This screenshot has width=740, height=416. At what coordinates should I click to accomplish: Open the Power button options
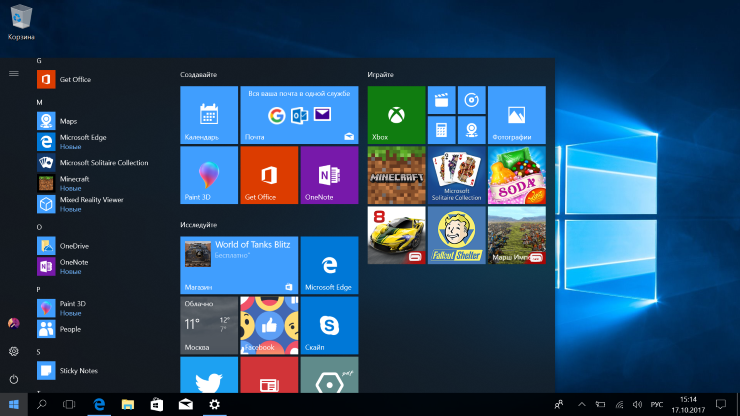(x=14, y=379)
